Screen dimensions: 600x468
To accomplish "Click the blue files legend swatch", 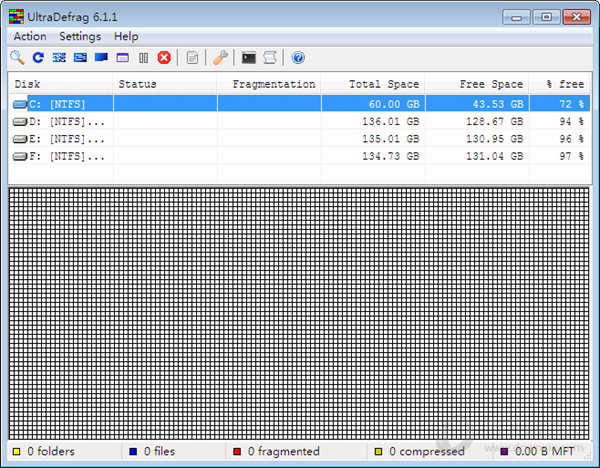I will click(133, 452).
